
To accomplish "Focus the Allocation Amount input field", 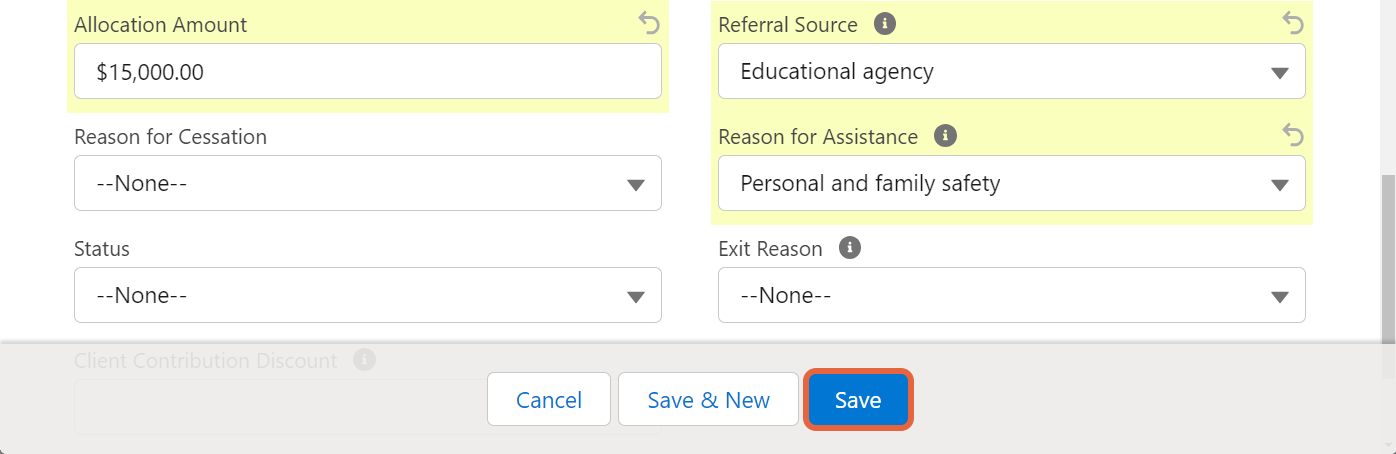I will pos(368,71).
